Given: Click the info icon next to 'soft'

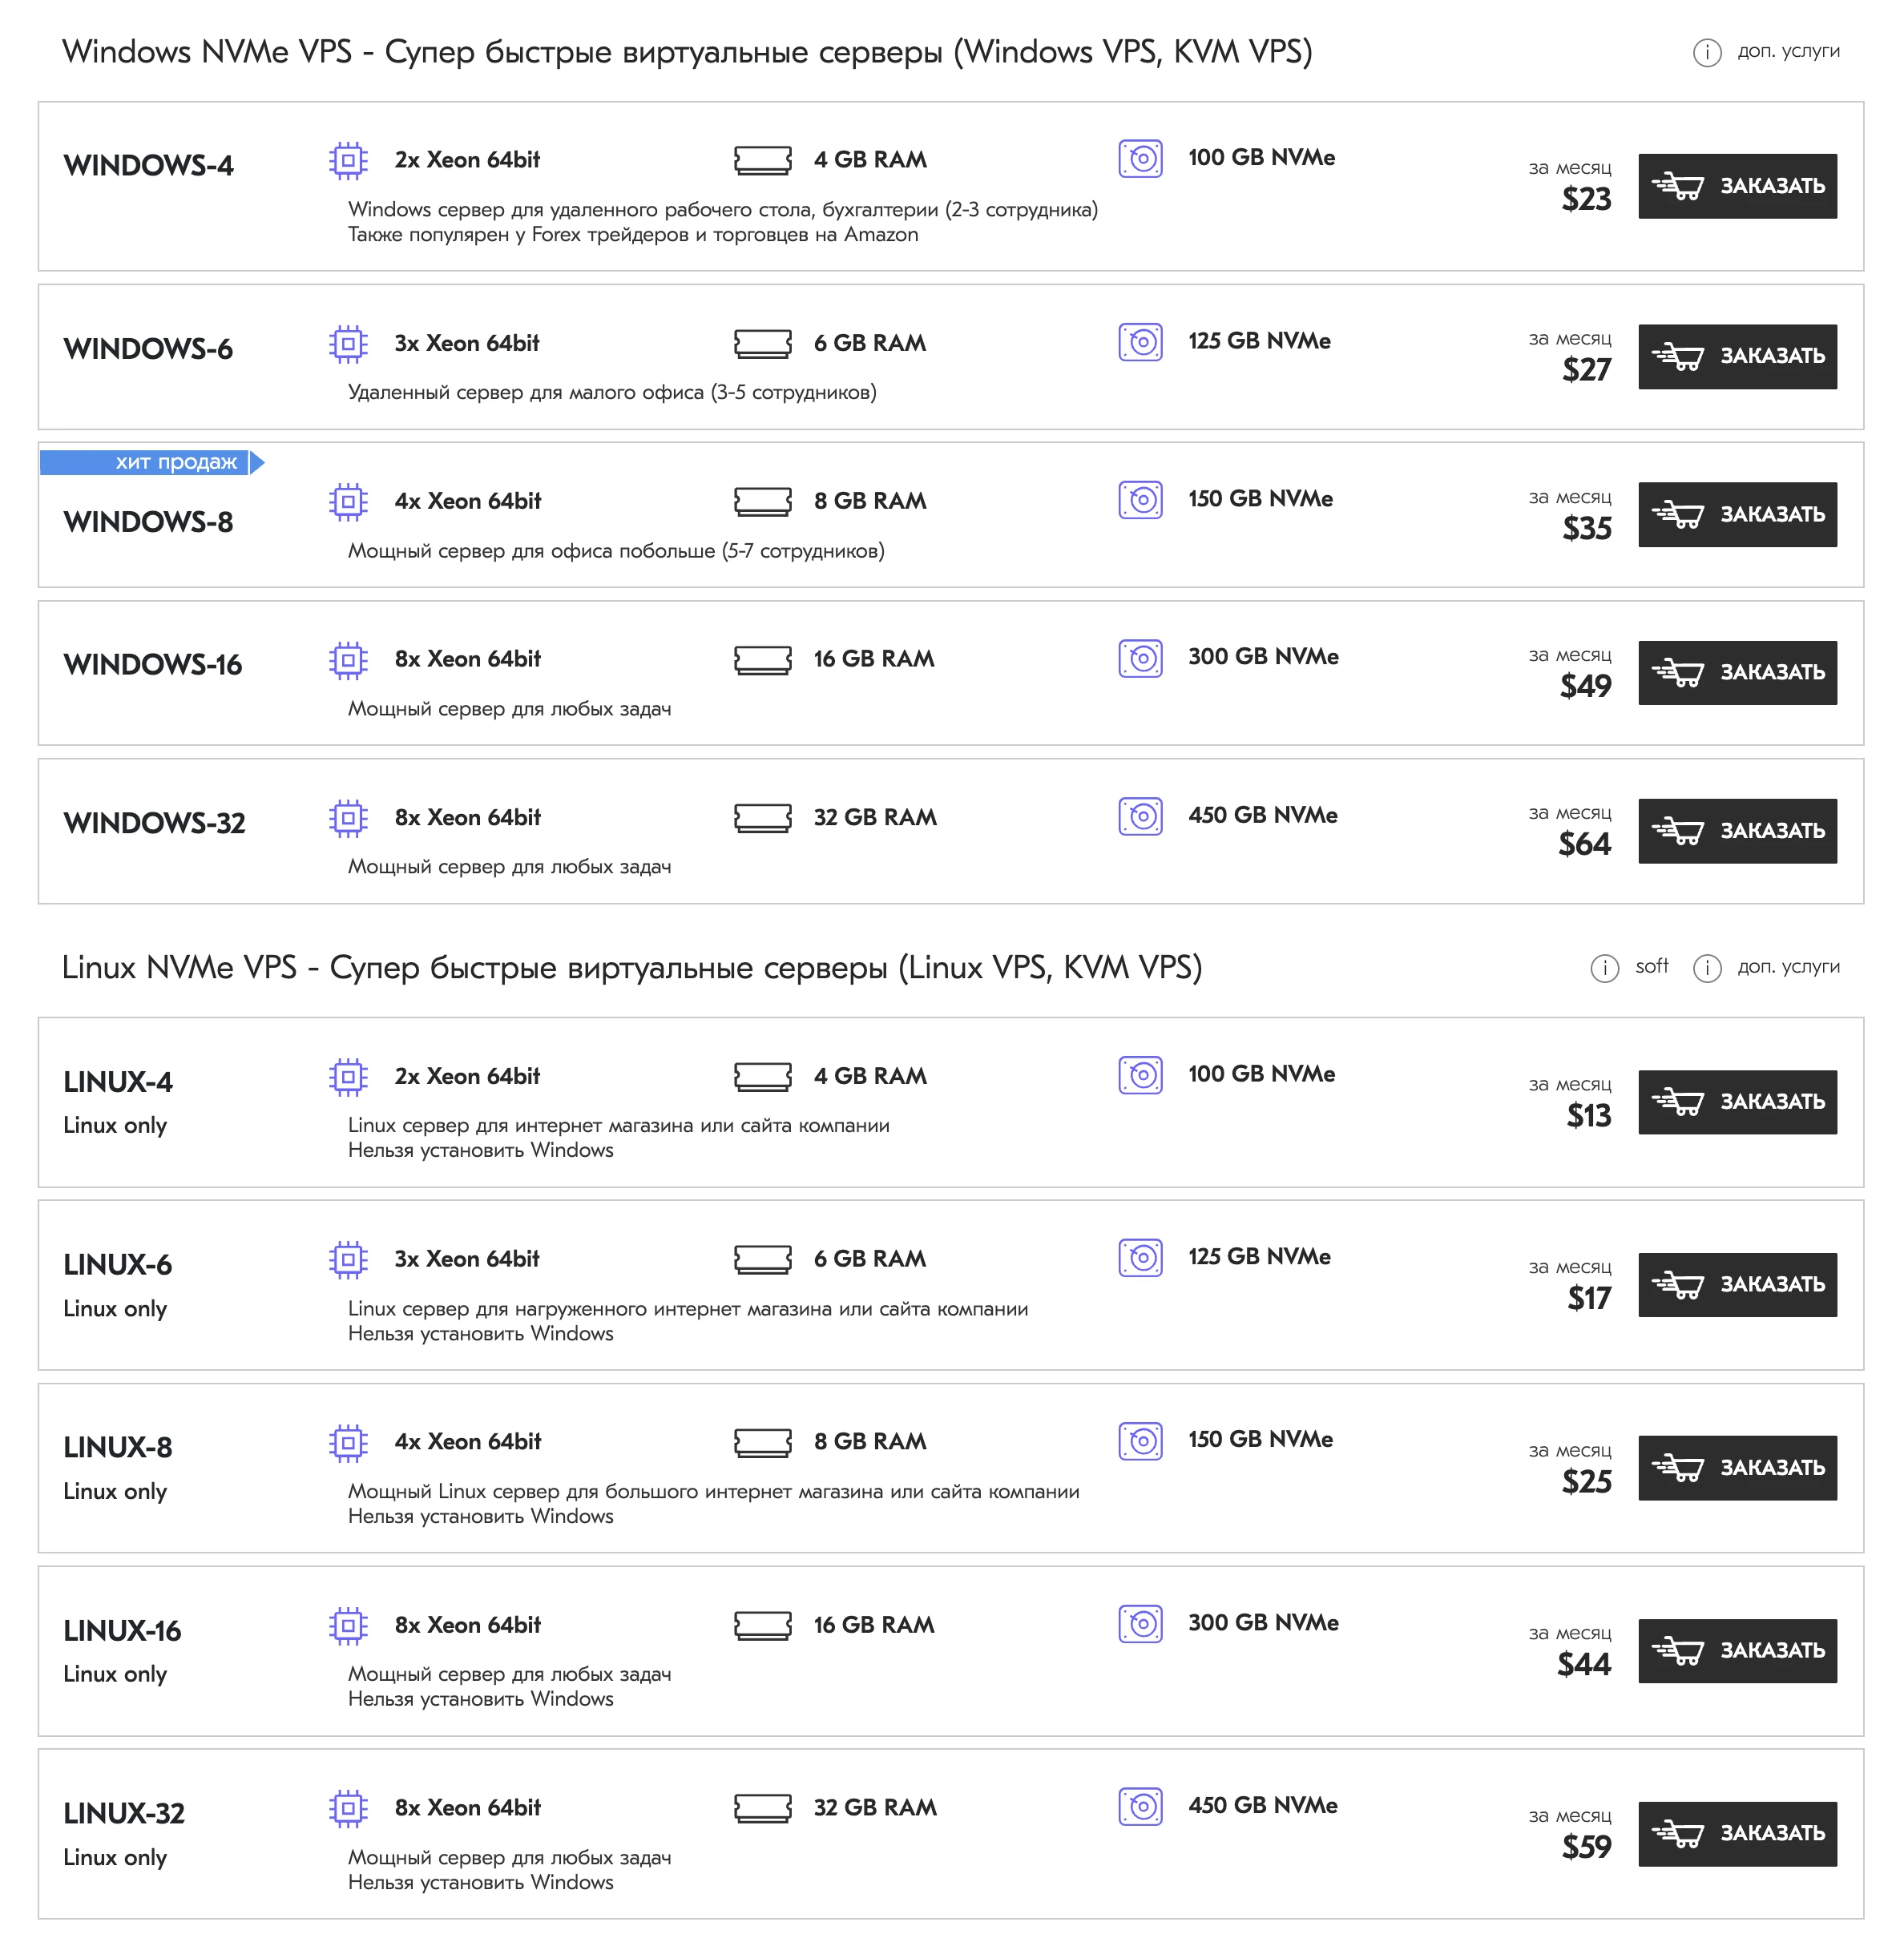Looking at the screenshot, I should 1604,968.
